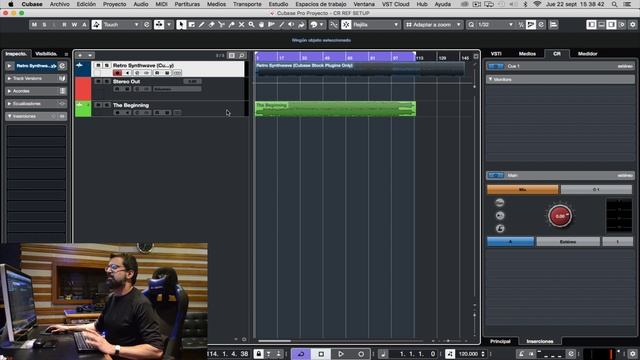Click the note time-format icon
This screenshot has height=360, width=640.
383,354
